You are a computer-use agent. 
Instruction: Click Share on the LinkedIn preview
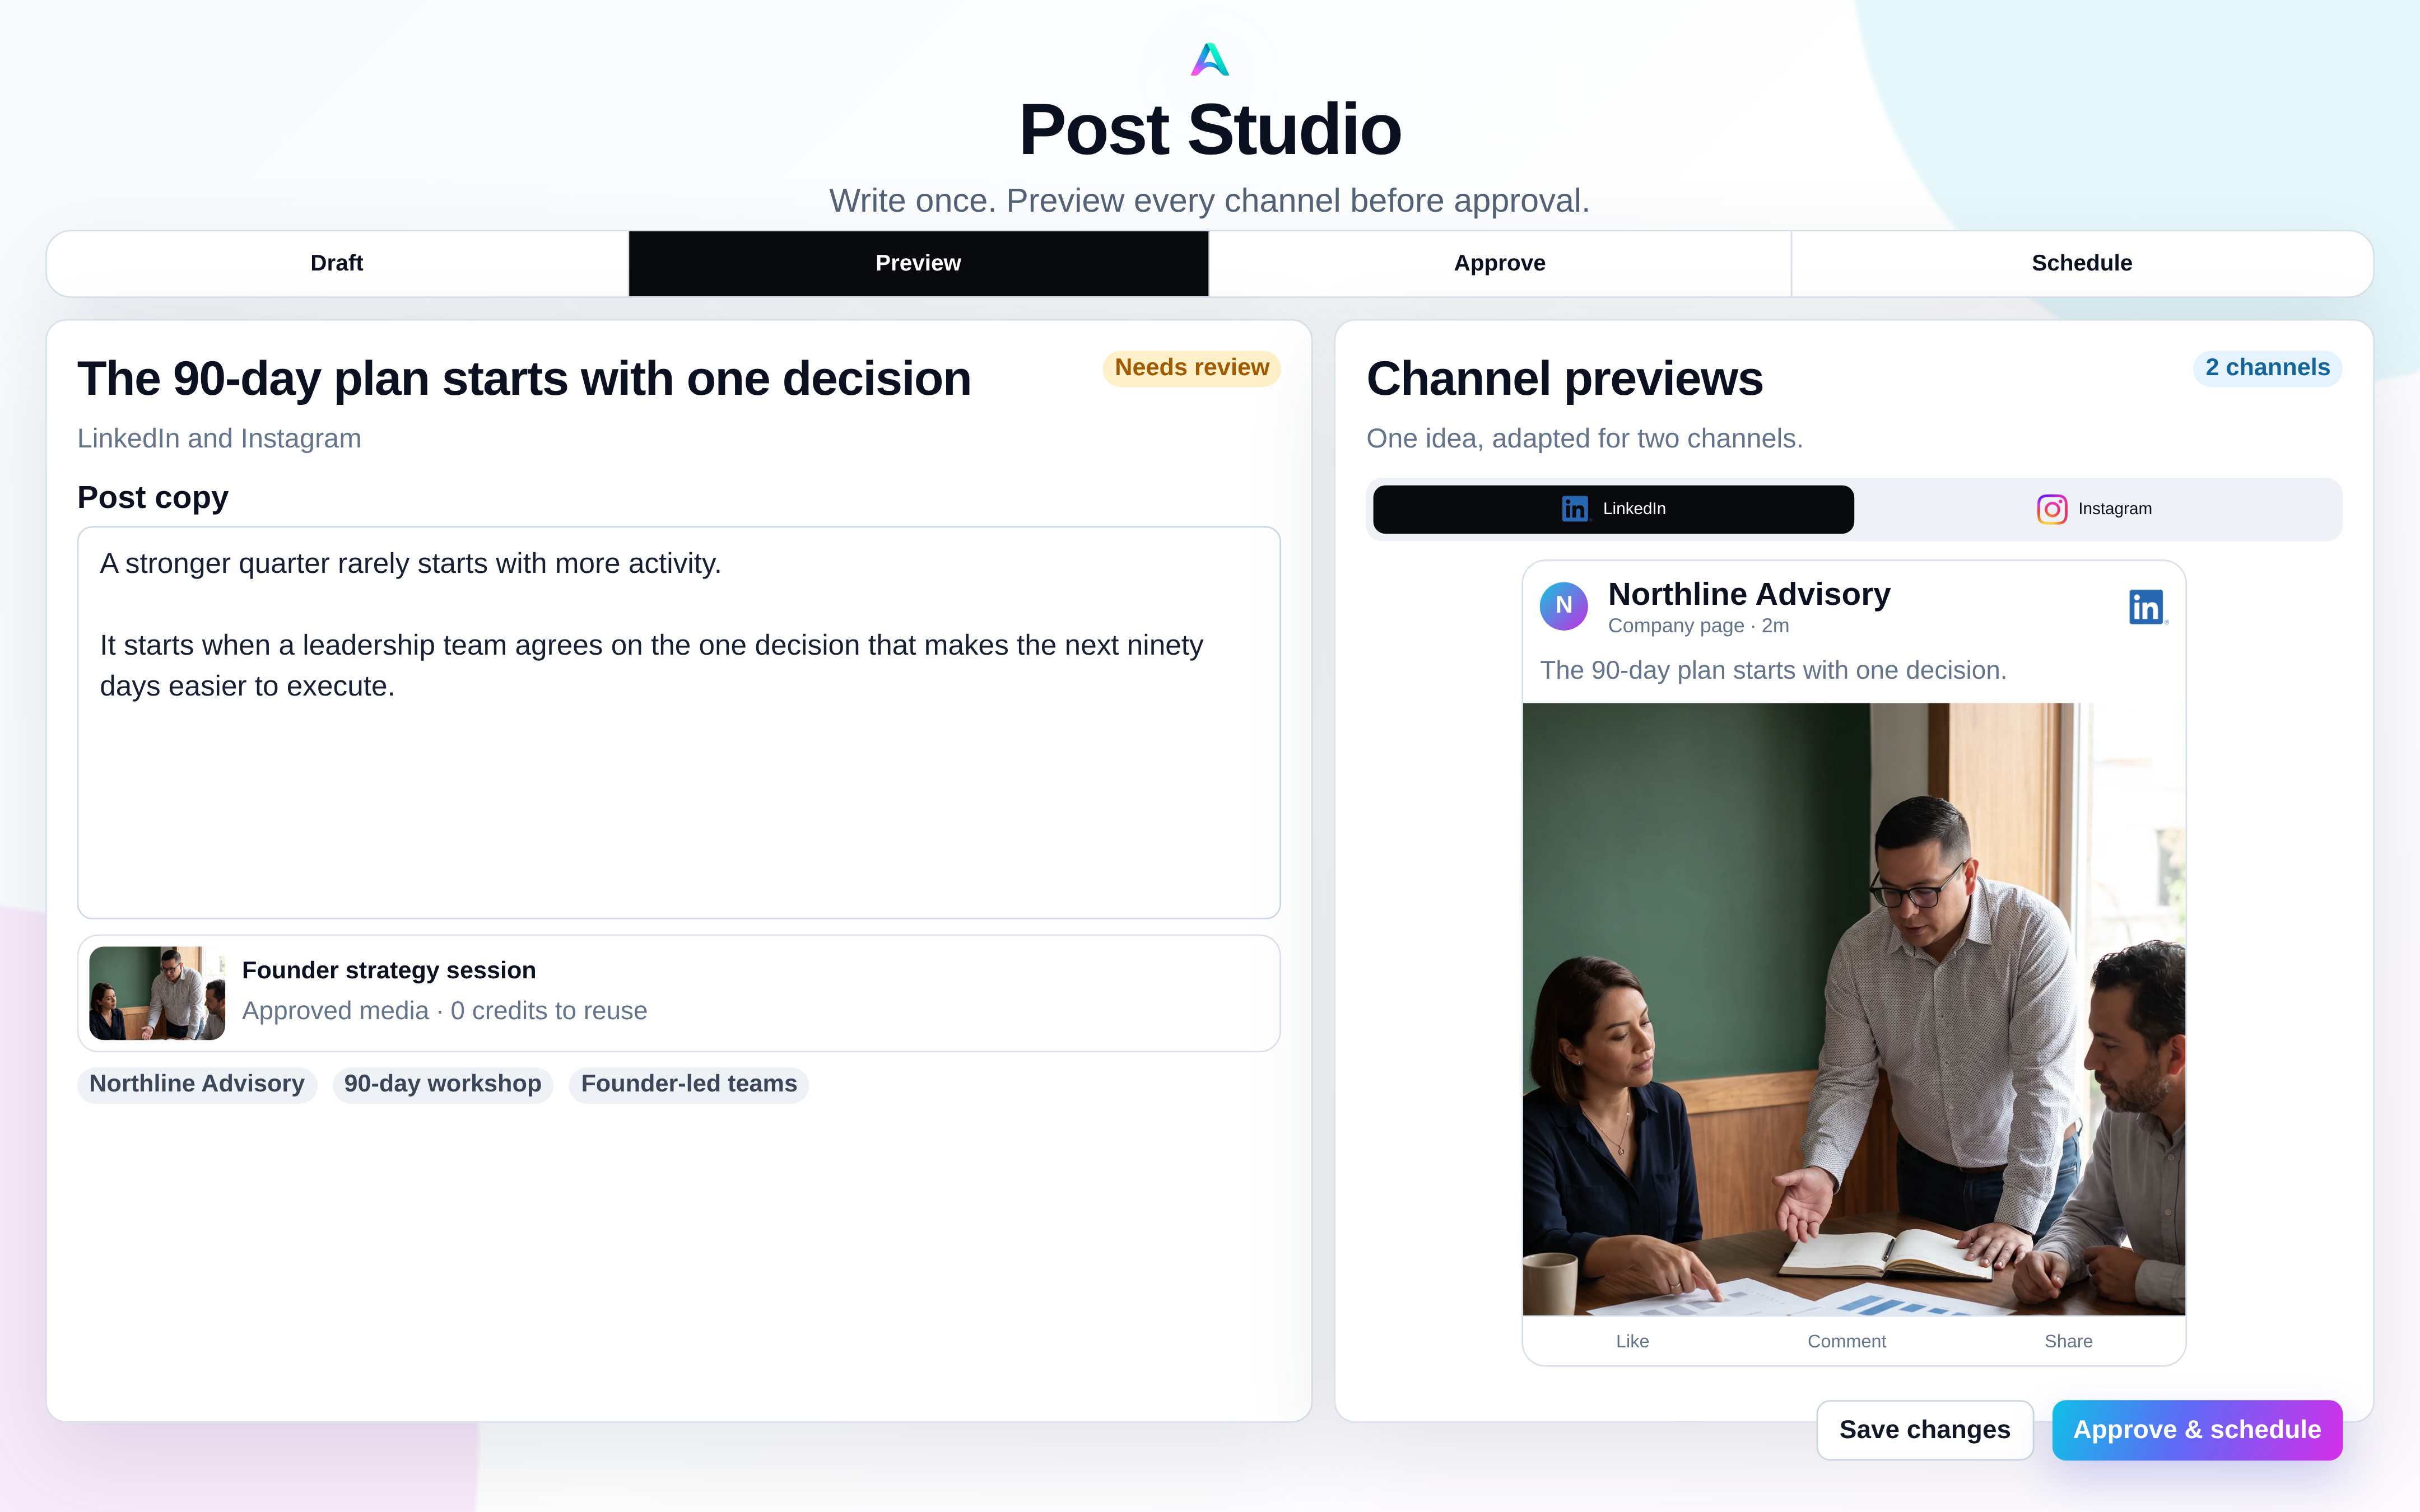[2068, 1341]
